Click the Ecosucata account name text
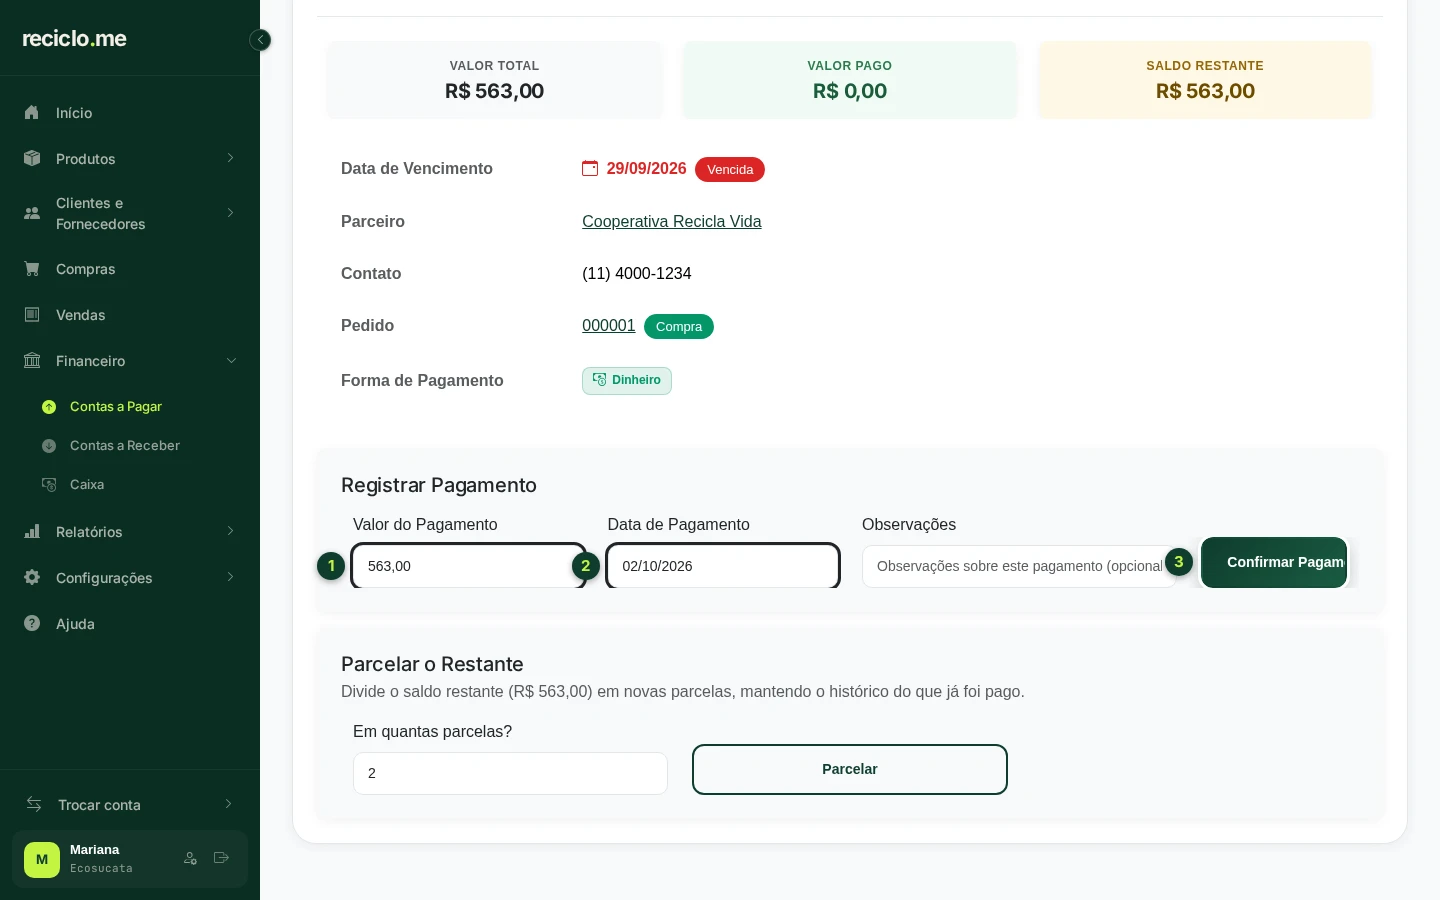1440x900 pixels. click(101, 869)
